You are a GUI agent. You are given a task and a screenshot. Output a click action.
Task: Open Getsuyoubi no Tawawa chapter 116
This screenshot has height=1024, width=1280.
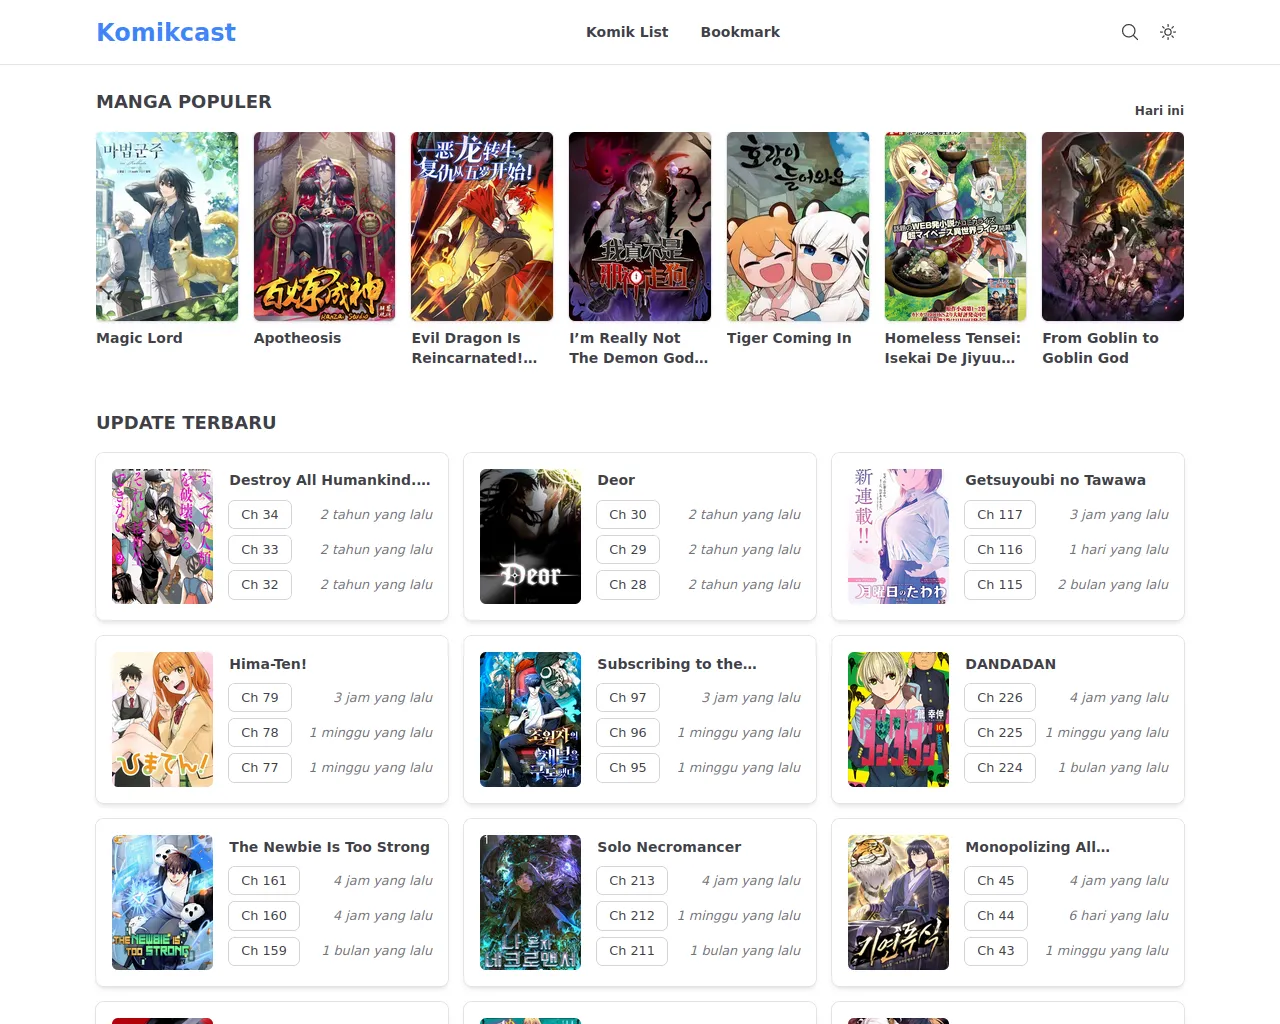[x=1000, y=550]
